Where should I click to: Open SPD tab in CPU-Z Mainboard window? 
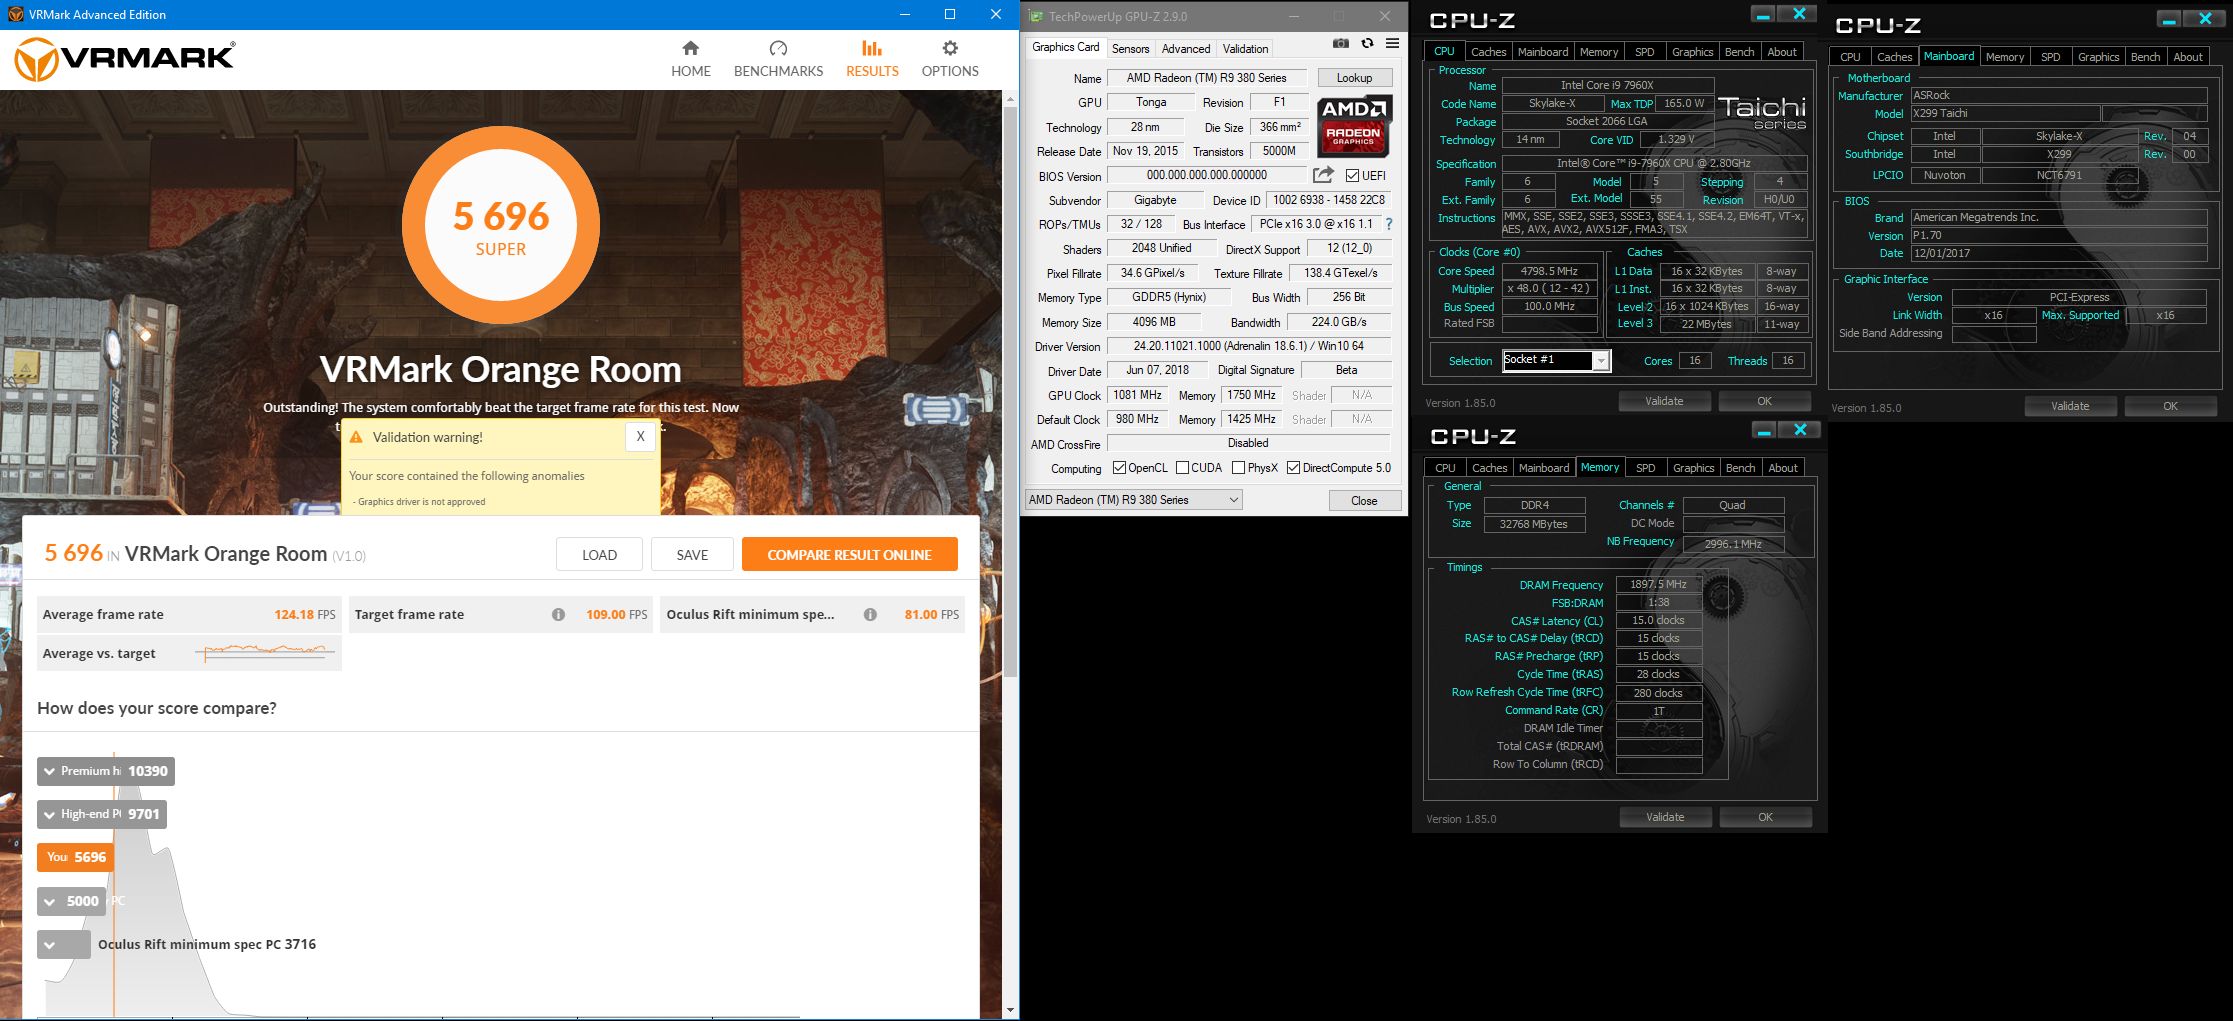[2050, 57]
